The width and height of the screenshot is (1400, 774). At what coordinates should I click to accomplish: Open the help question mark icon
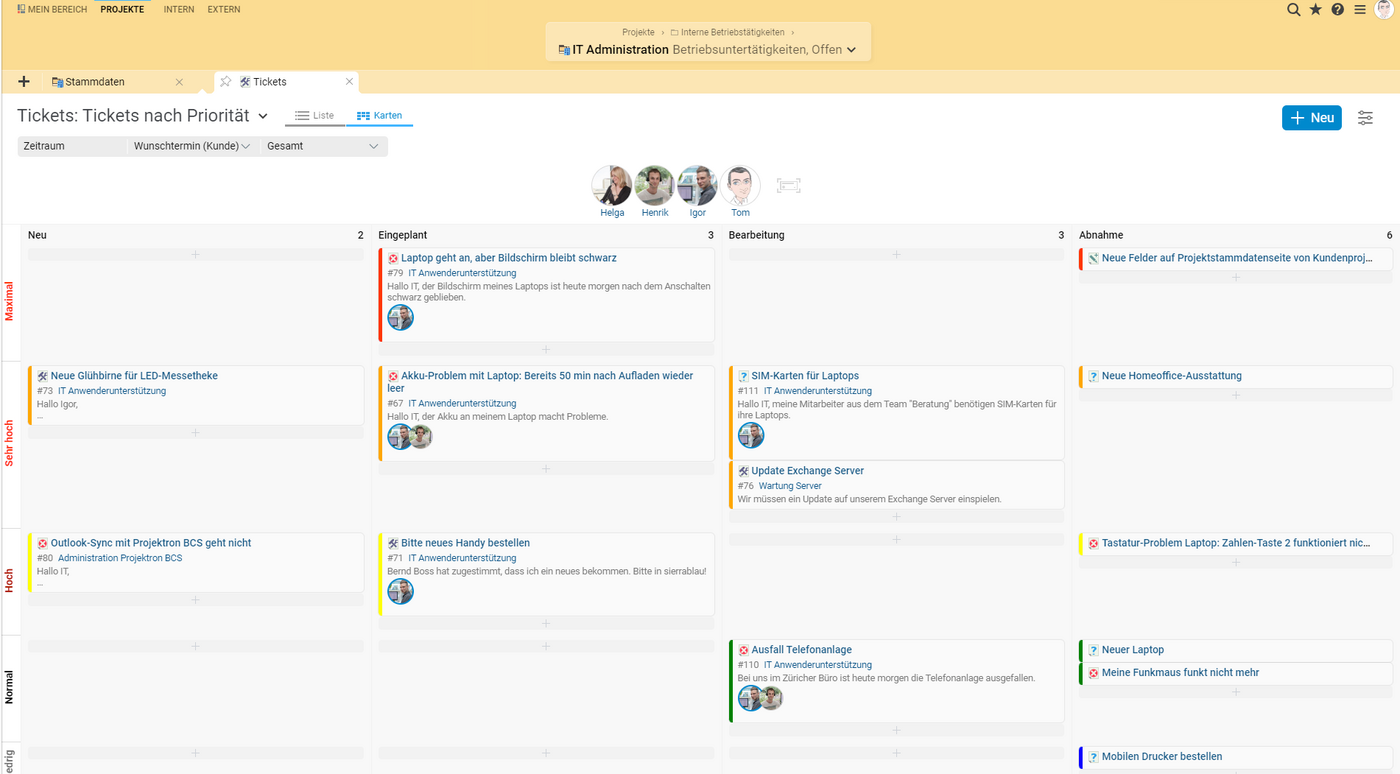pos(1337,9)
